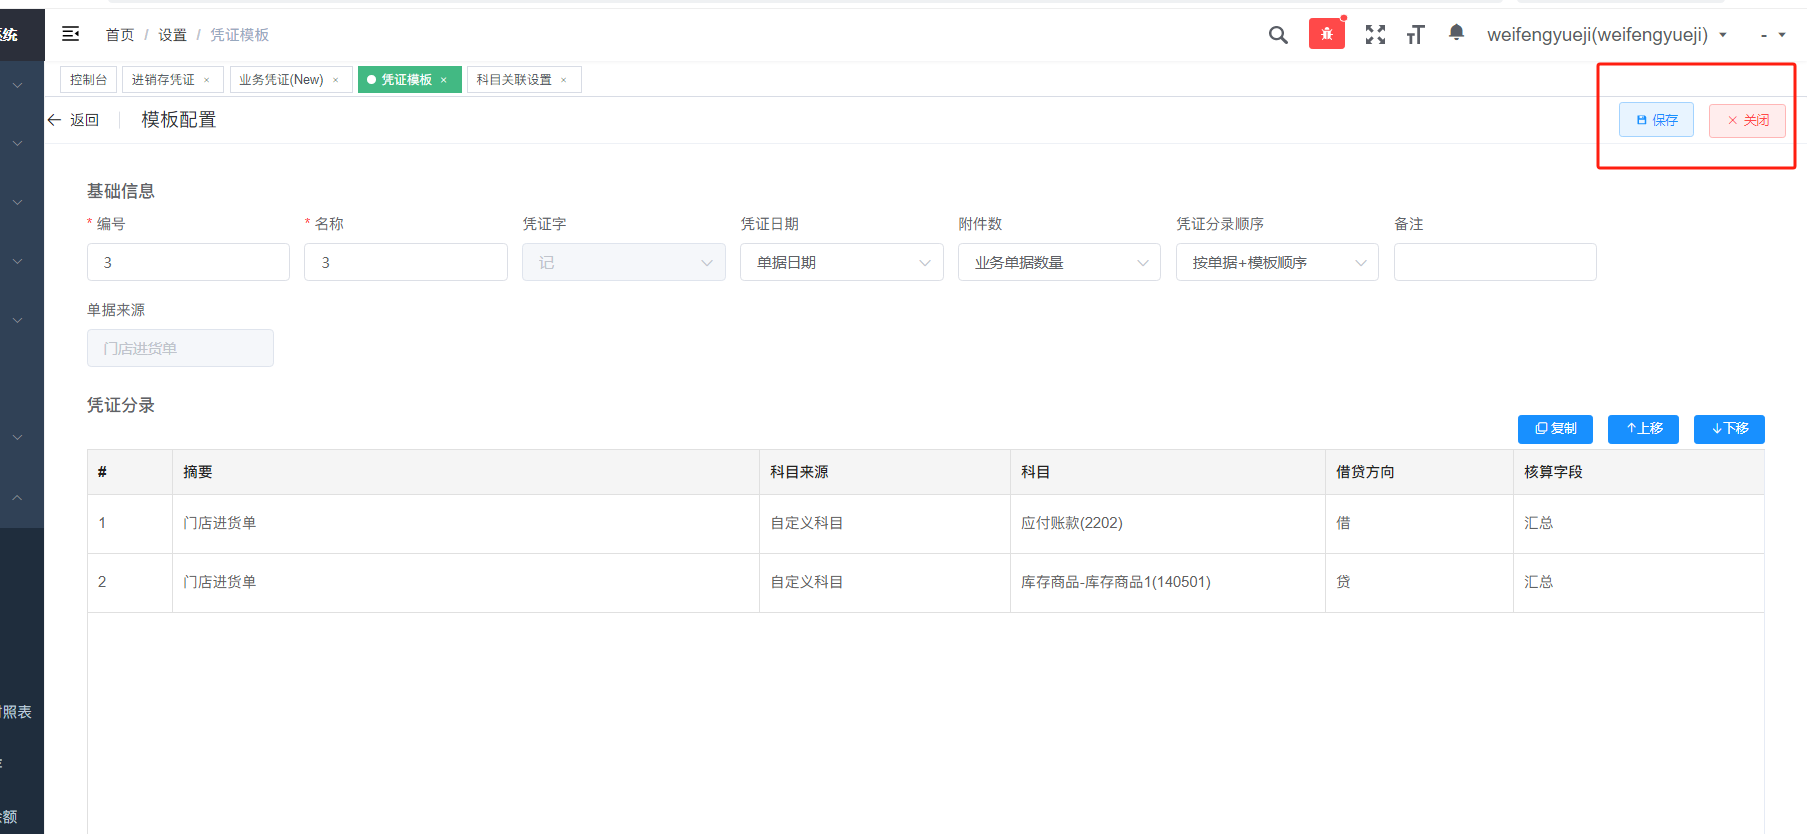Toggle the sidebar collapse hamburger icon
The width and height of the screenshot is (1807, 834).
point(71,34)
